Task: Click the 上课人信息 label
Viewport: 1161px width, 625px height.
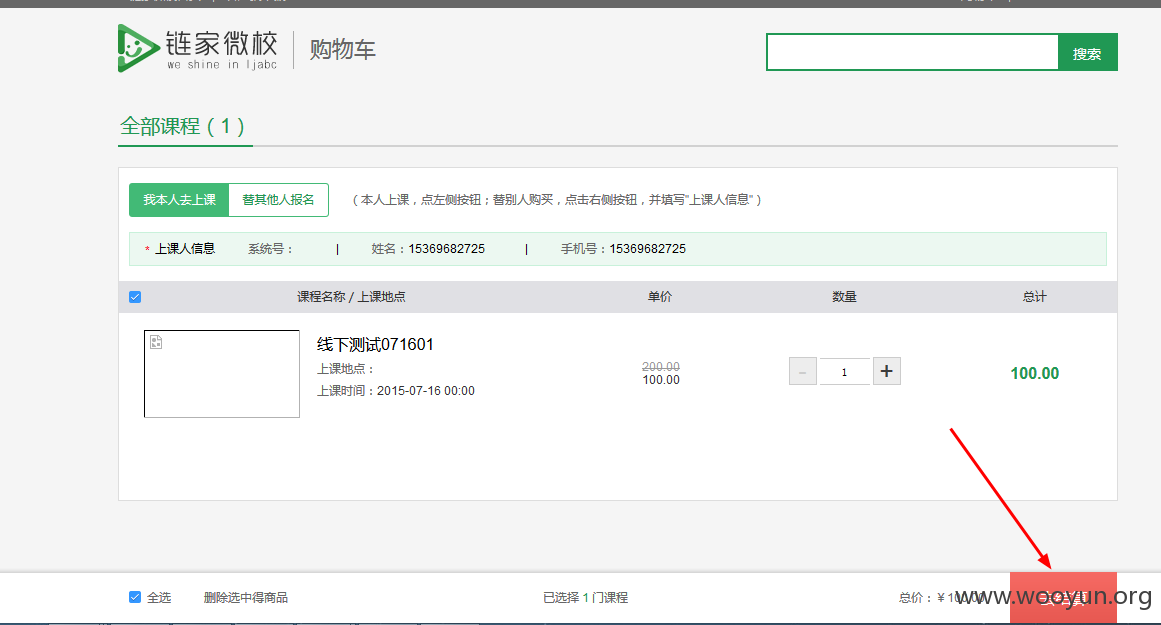Action: (185, 249)
